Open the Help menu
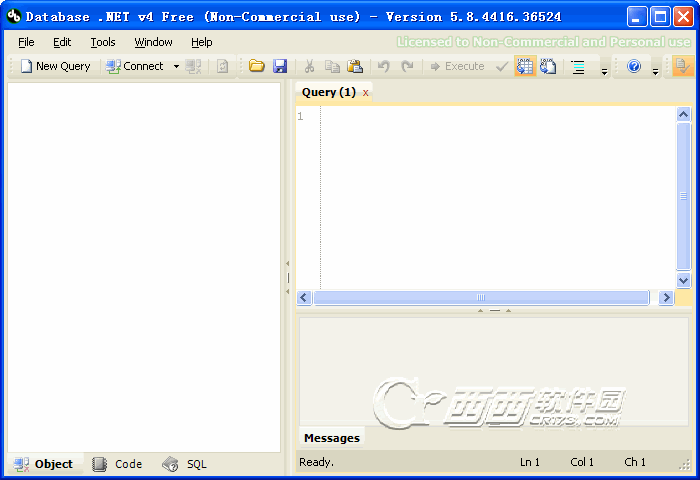Image resolution: width=700 pixels, height=480 pixels. coord(202,42)
